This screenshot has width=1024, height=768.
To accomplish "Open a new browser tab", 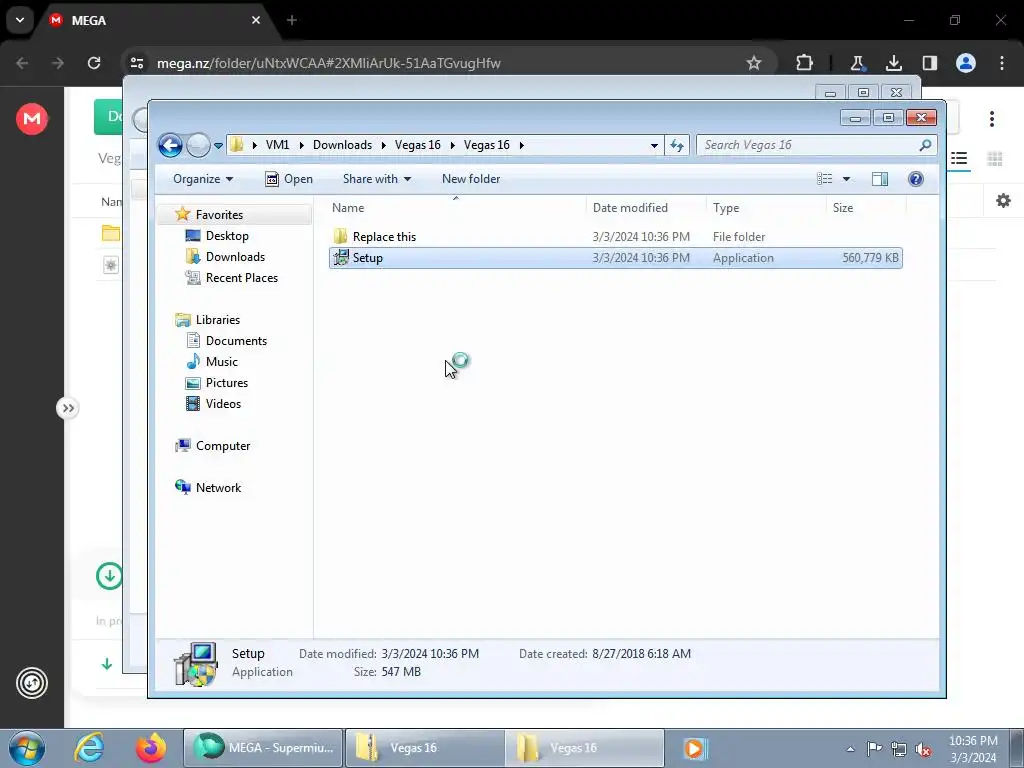I will (292, 20).
